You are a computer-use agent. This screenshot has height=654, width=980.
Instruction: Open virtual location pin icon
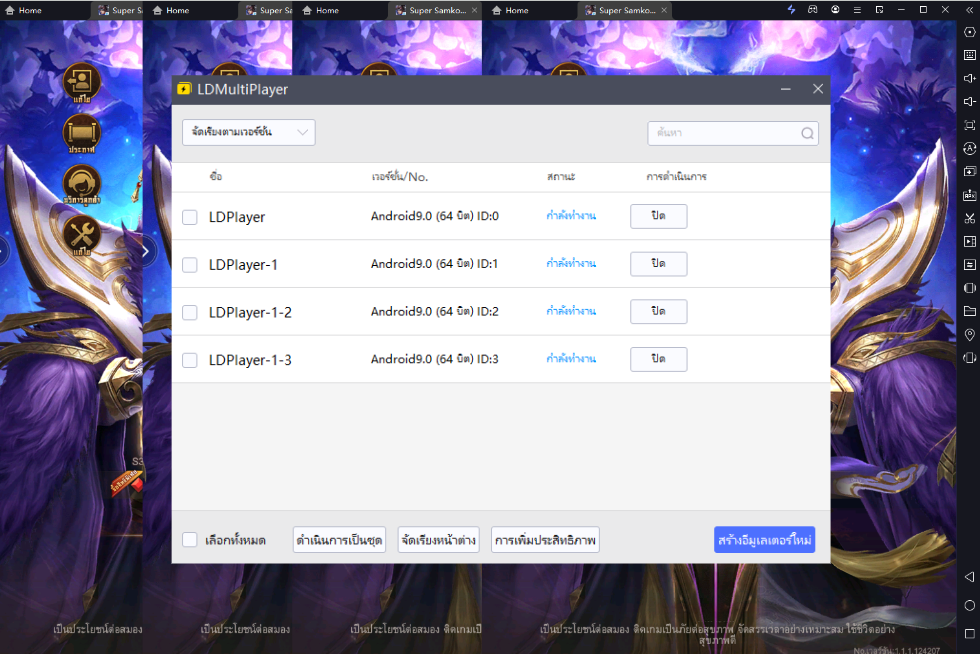pyautogui.click(x=969, y=335)
